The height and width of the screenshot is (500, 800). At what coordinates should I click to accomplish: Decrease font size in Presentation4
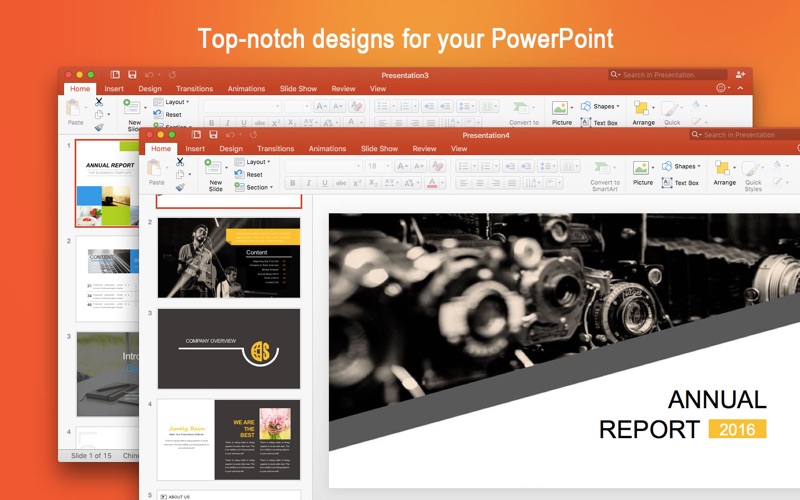[418, 166]
